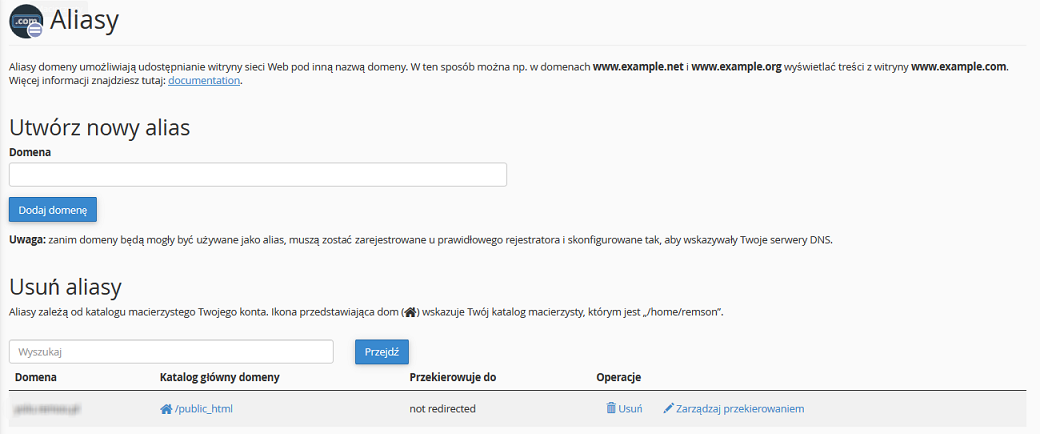Click the Dodaj domenę button
Image resolution: width=1040 pixels, height=434 pixels.
[53, 209]
